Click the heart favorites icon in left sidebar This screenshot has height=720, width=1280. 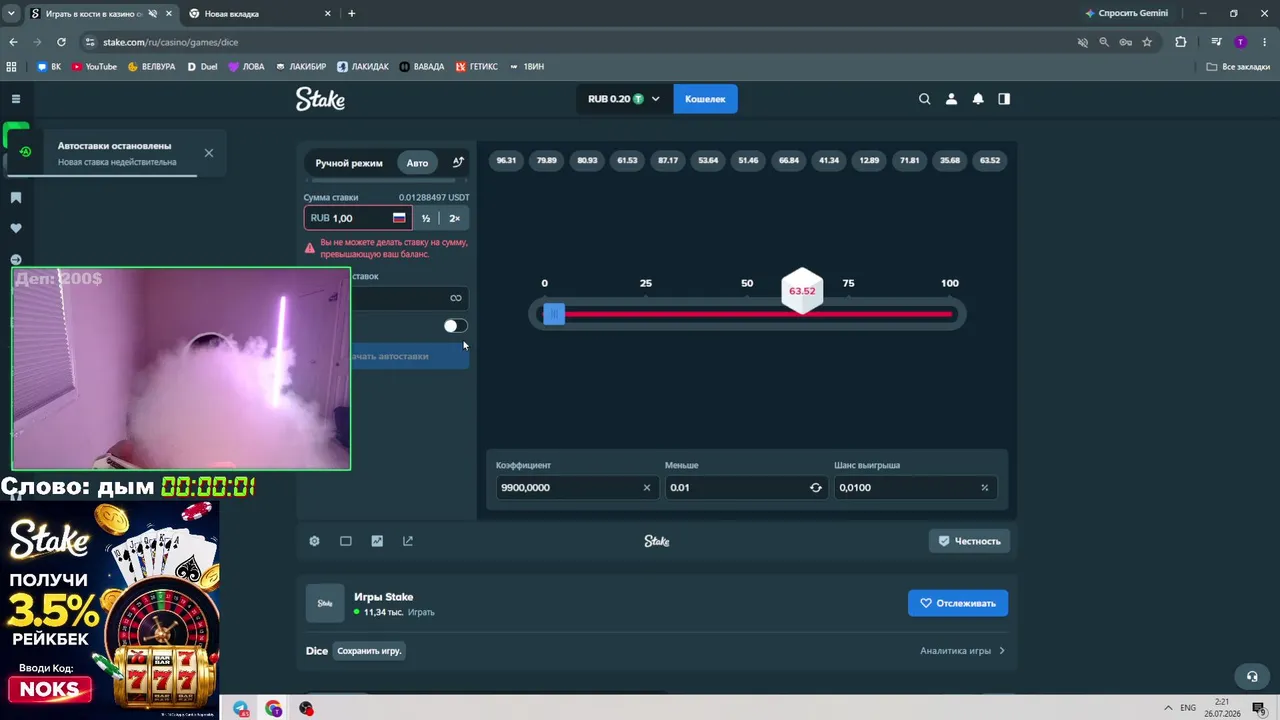pos(16,228)
